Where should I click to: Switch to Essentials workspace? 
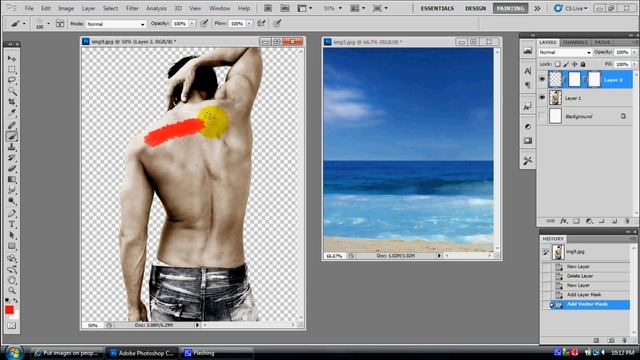[x=437, y=8]
